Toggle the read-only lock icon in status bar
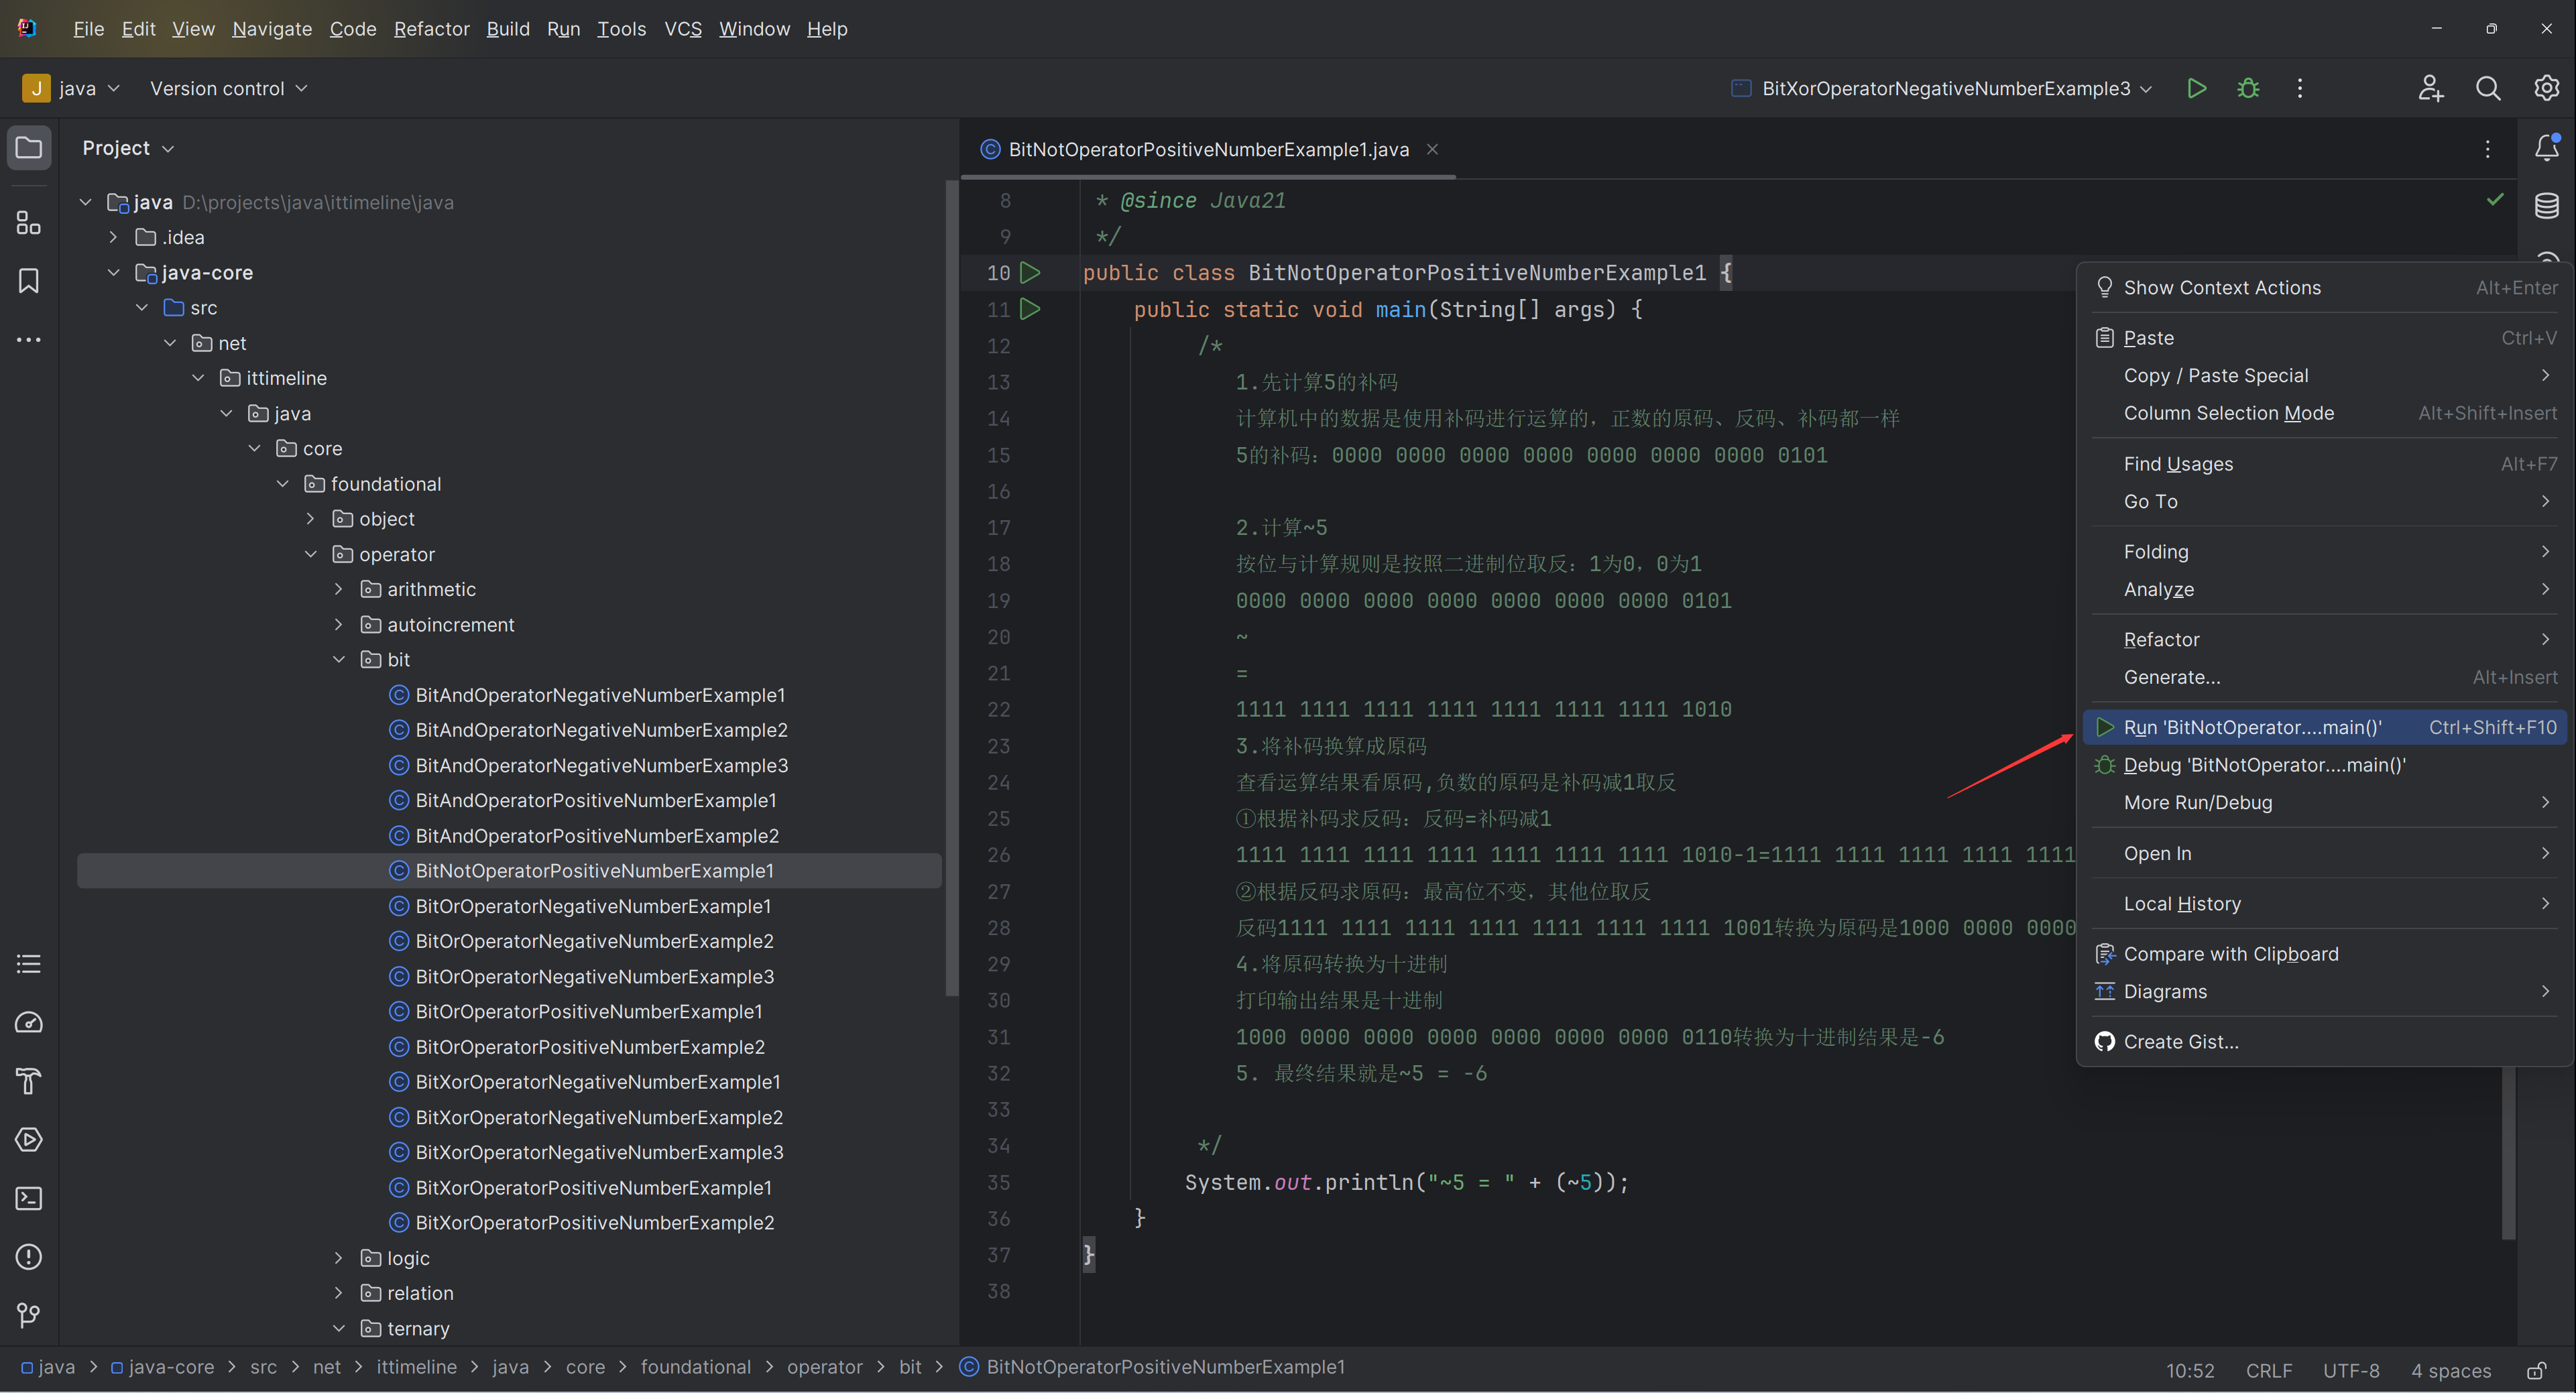This screenshot has width=2576, height=1393. pos(2537,1370)
